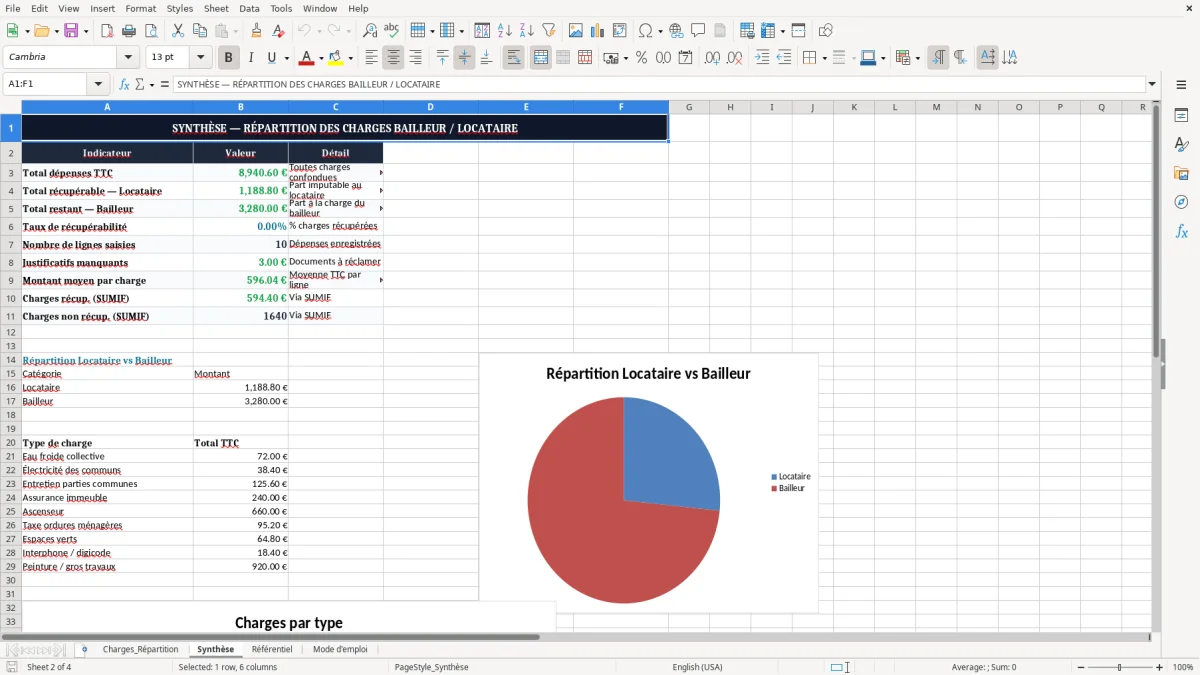Viewport: 1200px width, 675px height.
Task: Click the zoom in plus button
Action: 1159,667
